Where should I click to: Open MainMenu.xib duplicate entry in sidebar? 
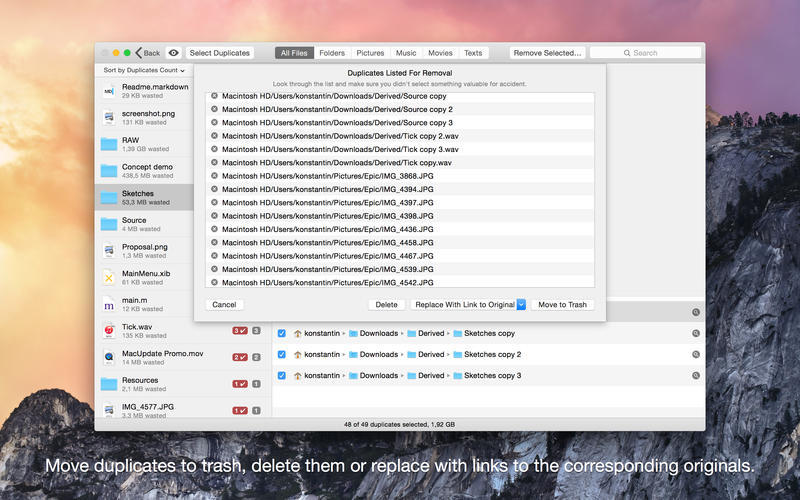(144, 278)
